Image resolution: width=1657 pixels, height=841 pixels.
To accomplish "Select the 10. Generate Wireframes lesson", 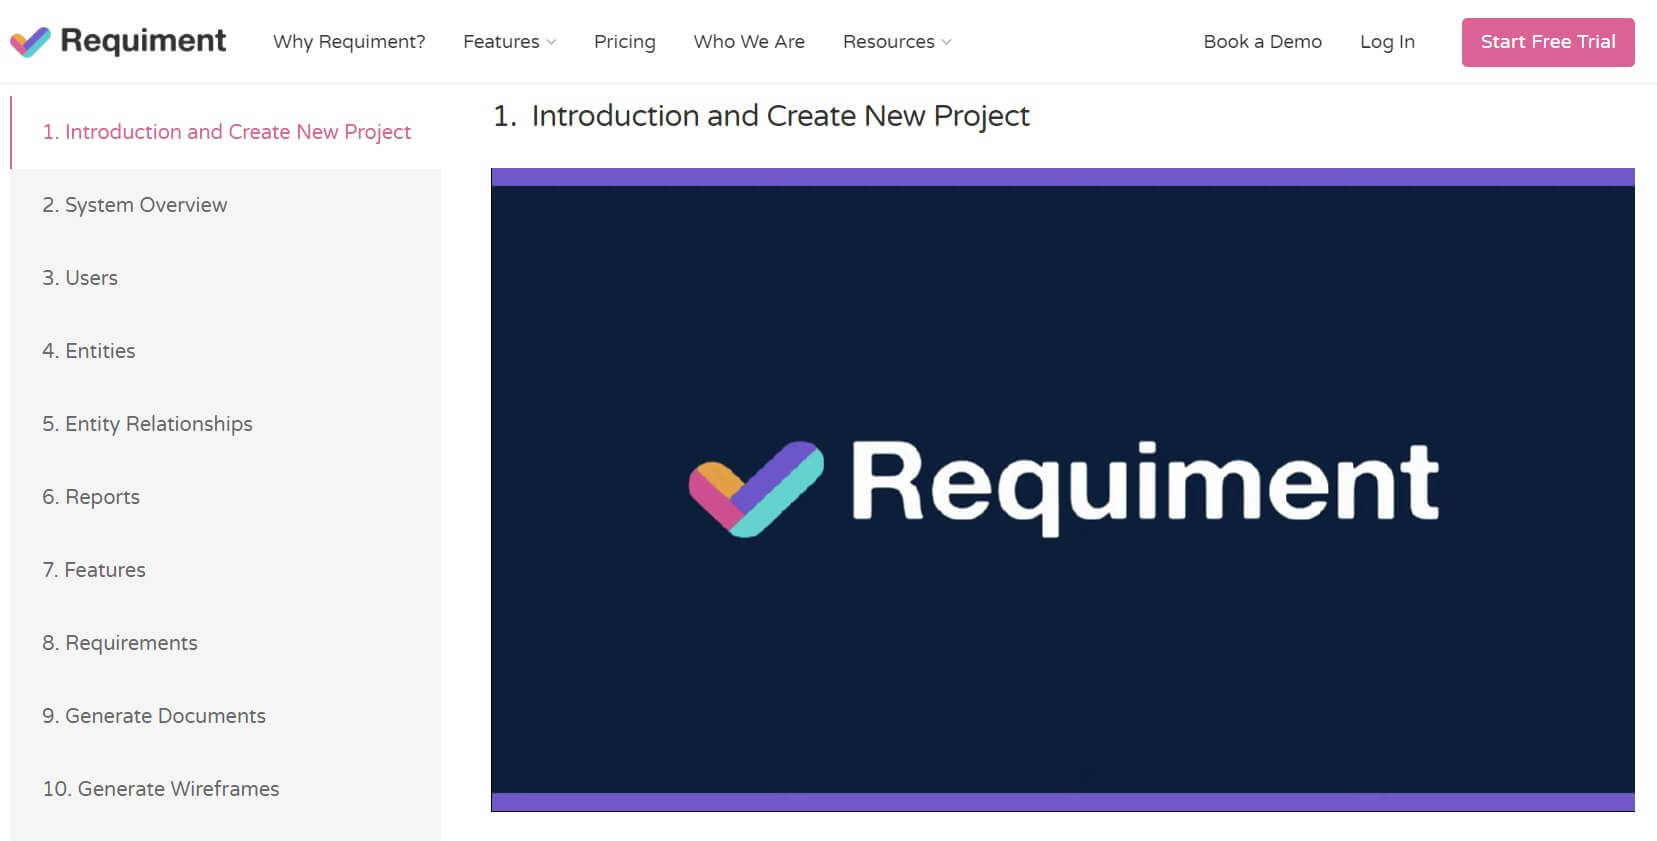I will (226, 789).
